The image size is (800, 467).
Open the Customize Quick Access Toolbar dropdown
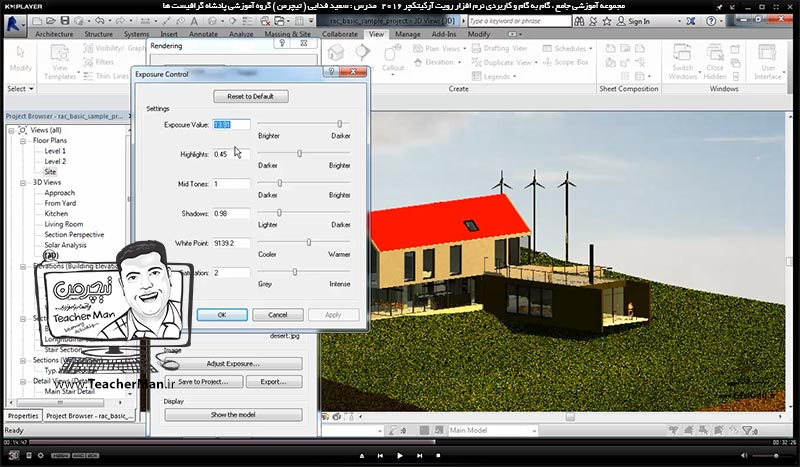pos(311,21)
